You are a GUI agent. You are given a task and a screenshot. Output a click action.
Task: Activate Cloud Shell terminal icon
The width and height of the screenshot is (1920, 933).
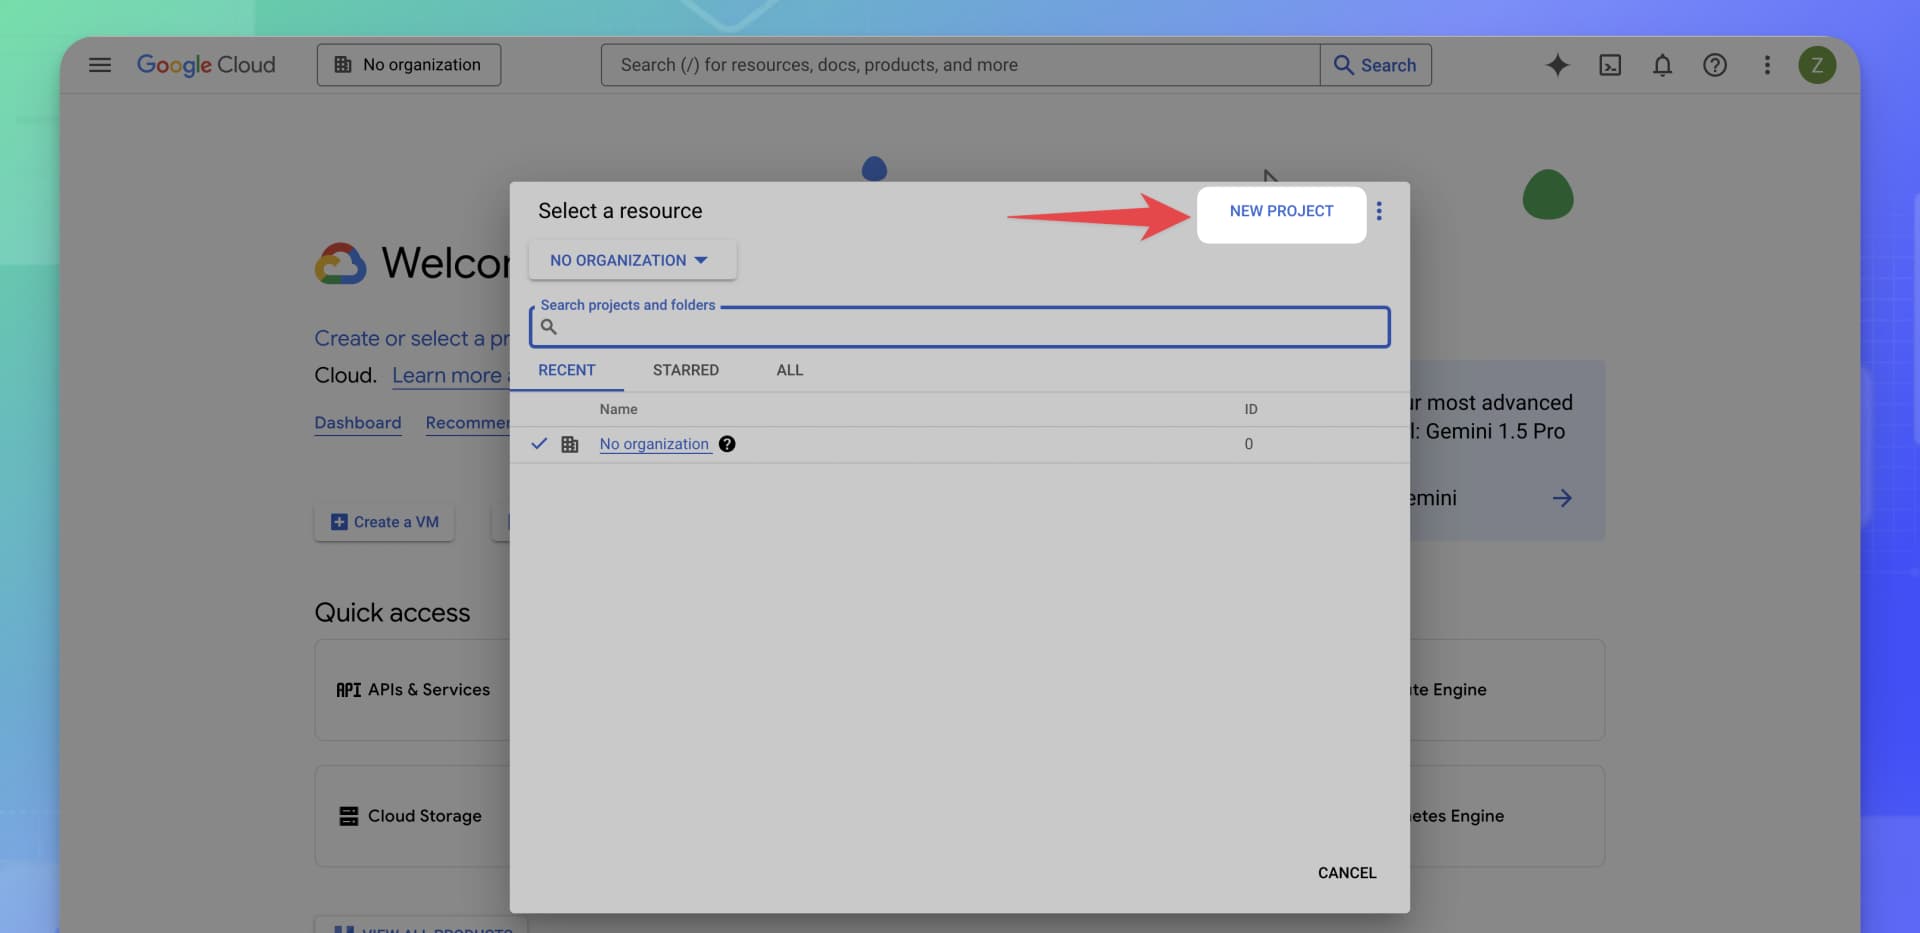click(1610, 64)
